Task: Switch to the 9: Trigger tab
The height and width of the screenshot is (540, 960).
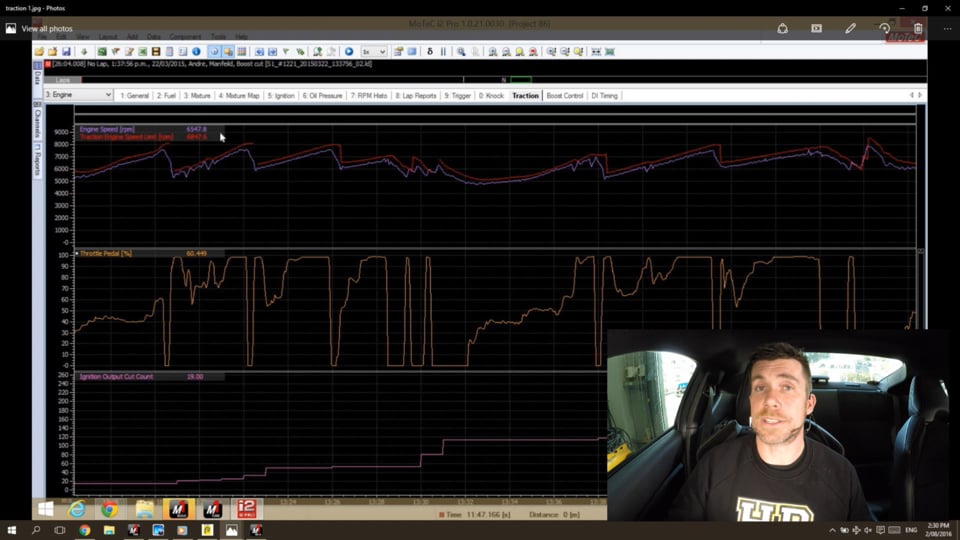Action: 457,96
